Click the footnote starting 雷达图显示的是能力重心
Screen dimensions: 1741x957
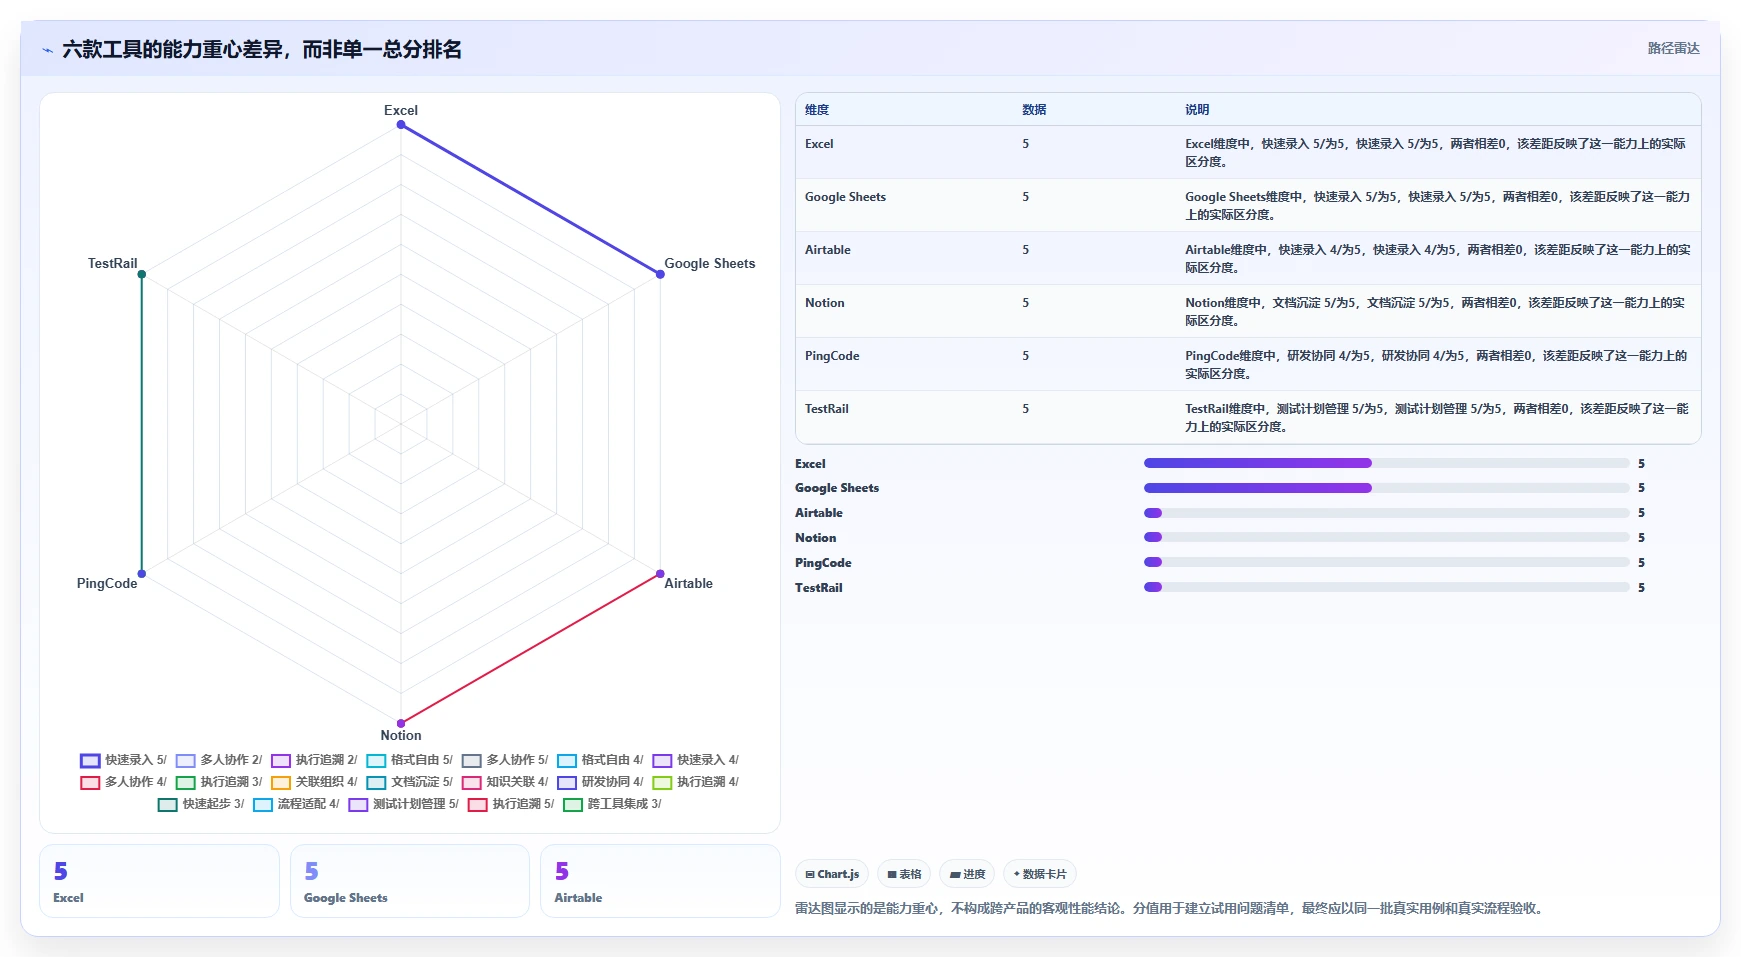[1171, 908]
